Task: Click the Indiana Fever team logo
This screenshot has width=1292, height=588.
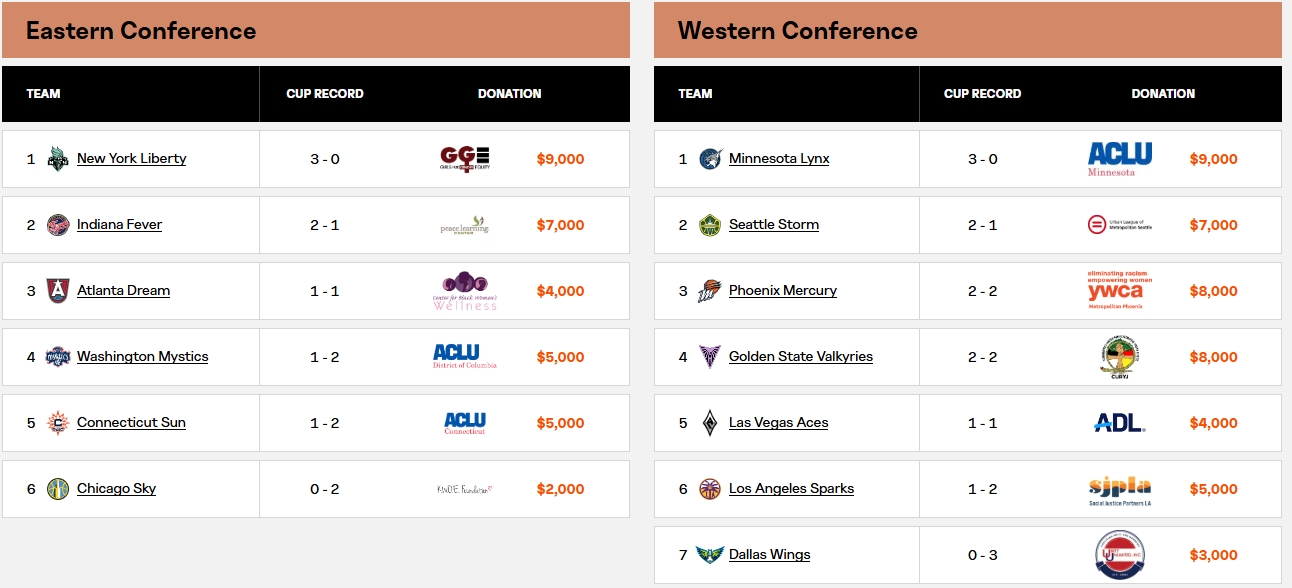Action: 58,225
